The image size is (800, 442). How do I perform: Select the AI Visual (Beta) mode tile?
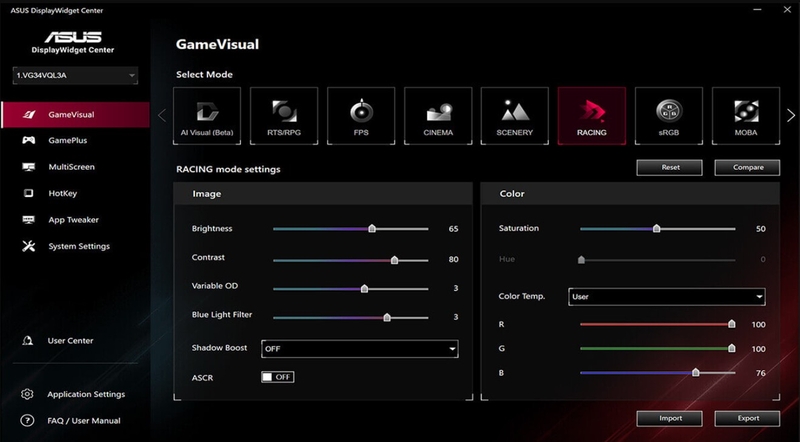(207, 116)
